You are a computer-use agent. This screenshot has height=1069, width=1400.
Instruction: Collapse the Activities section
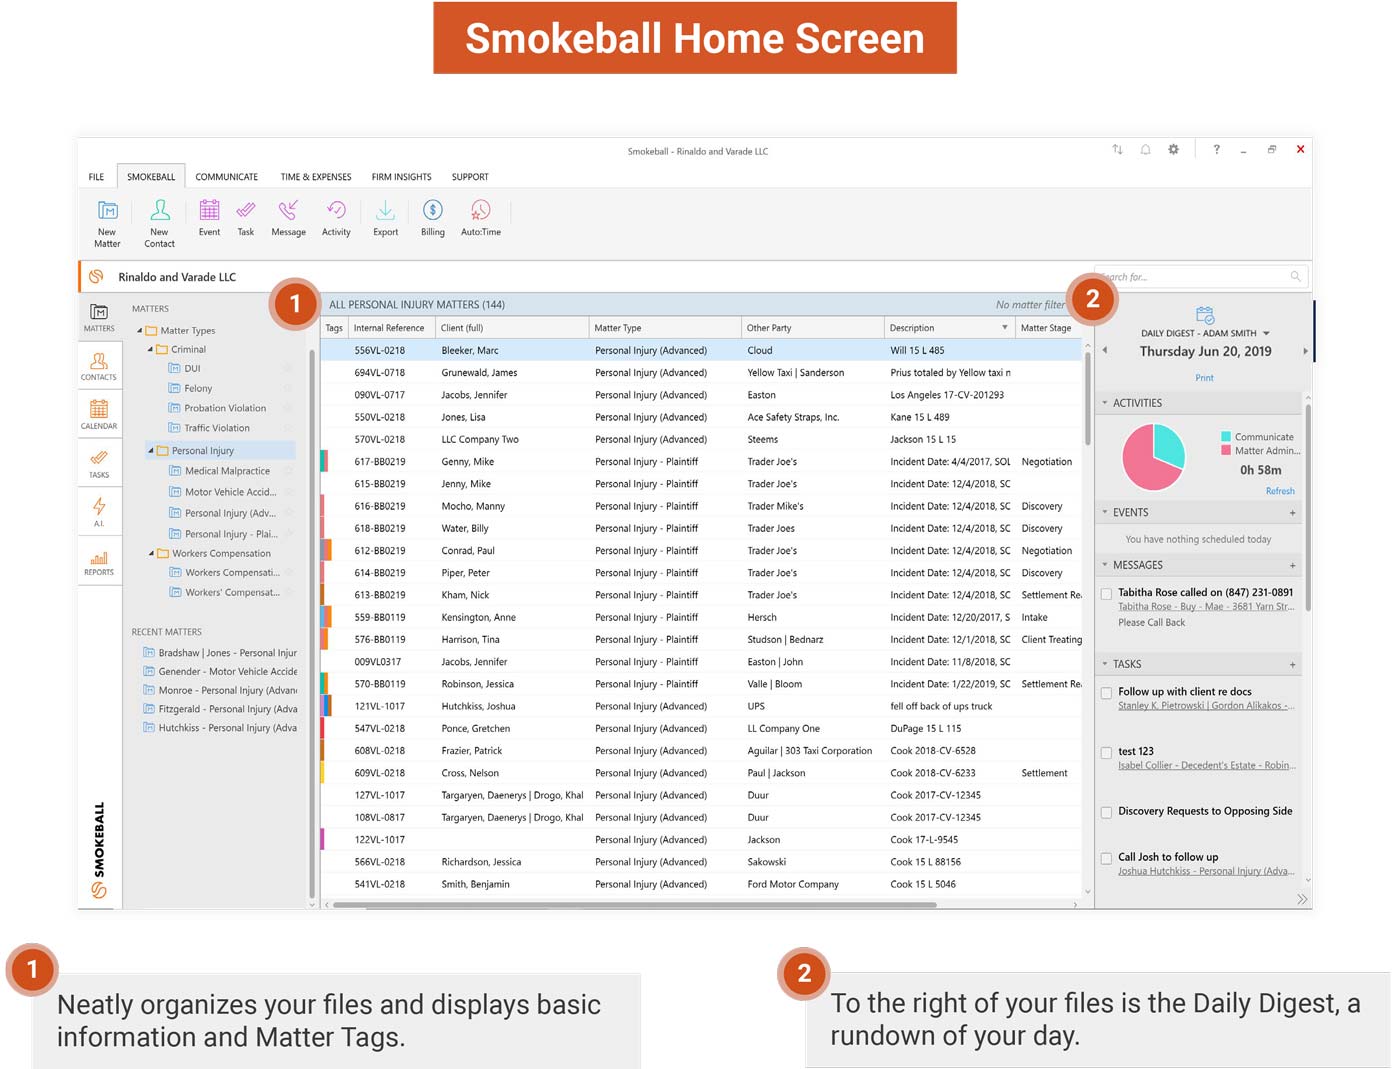[1105, 403]
